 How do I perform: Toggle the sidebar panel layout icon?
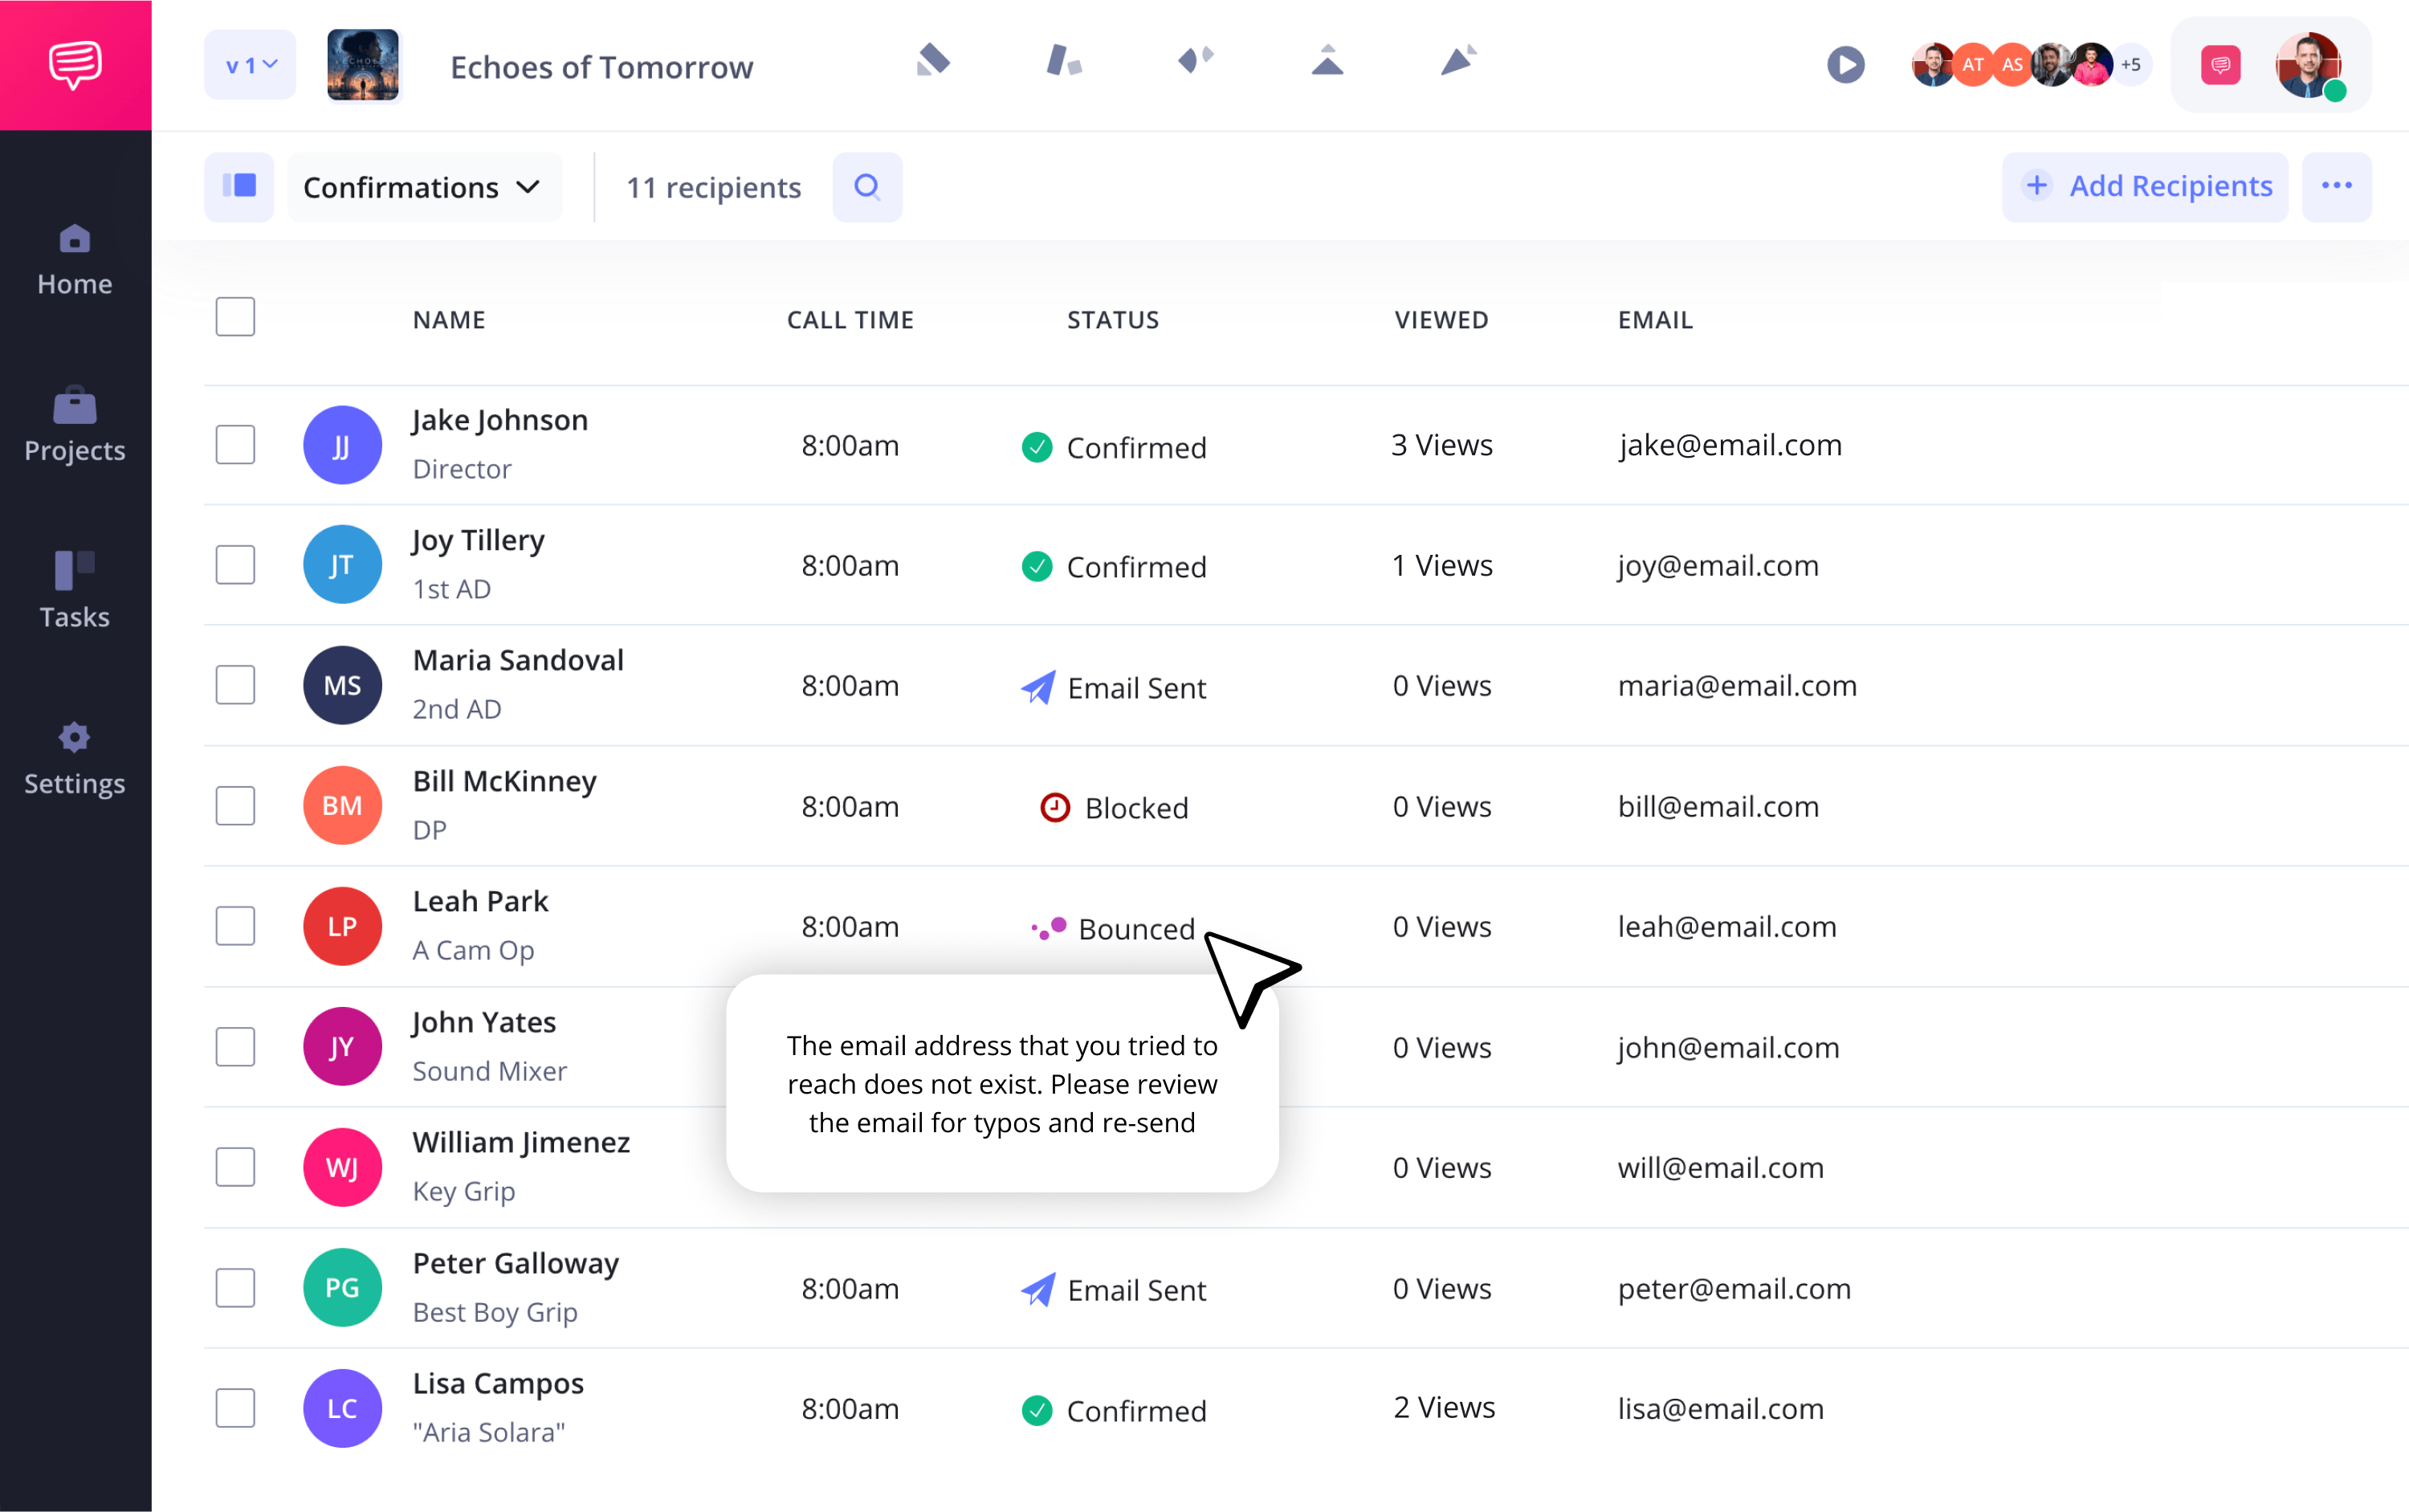click(x=239, y=187)
